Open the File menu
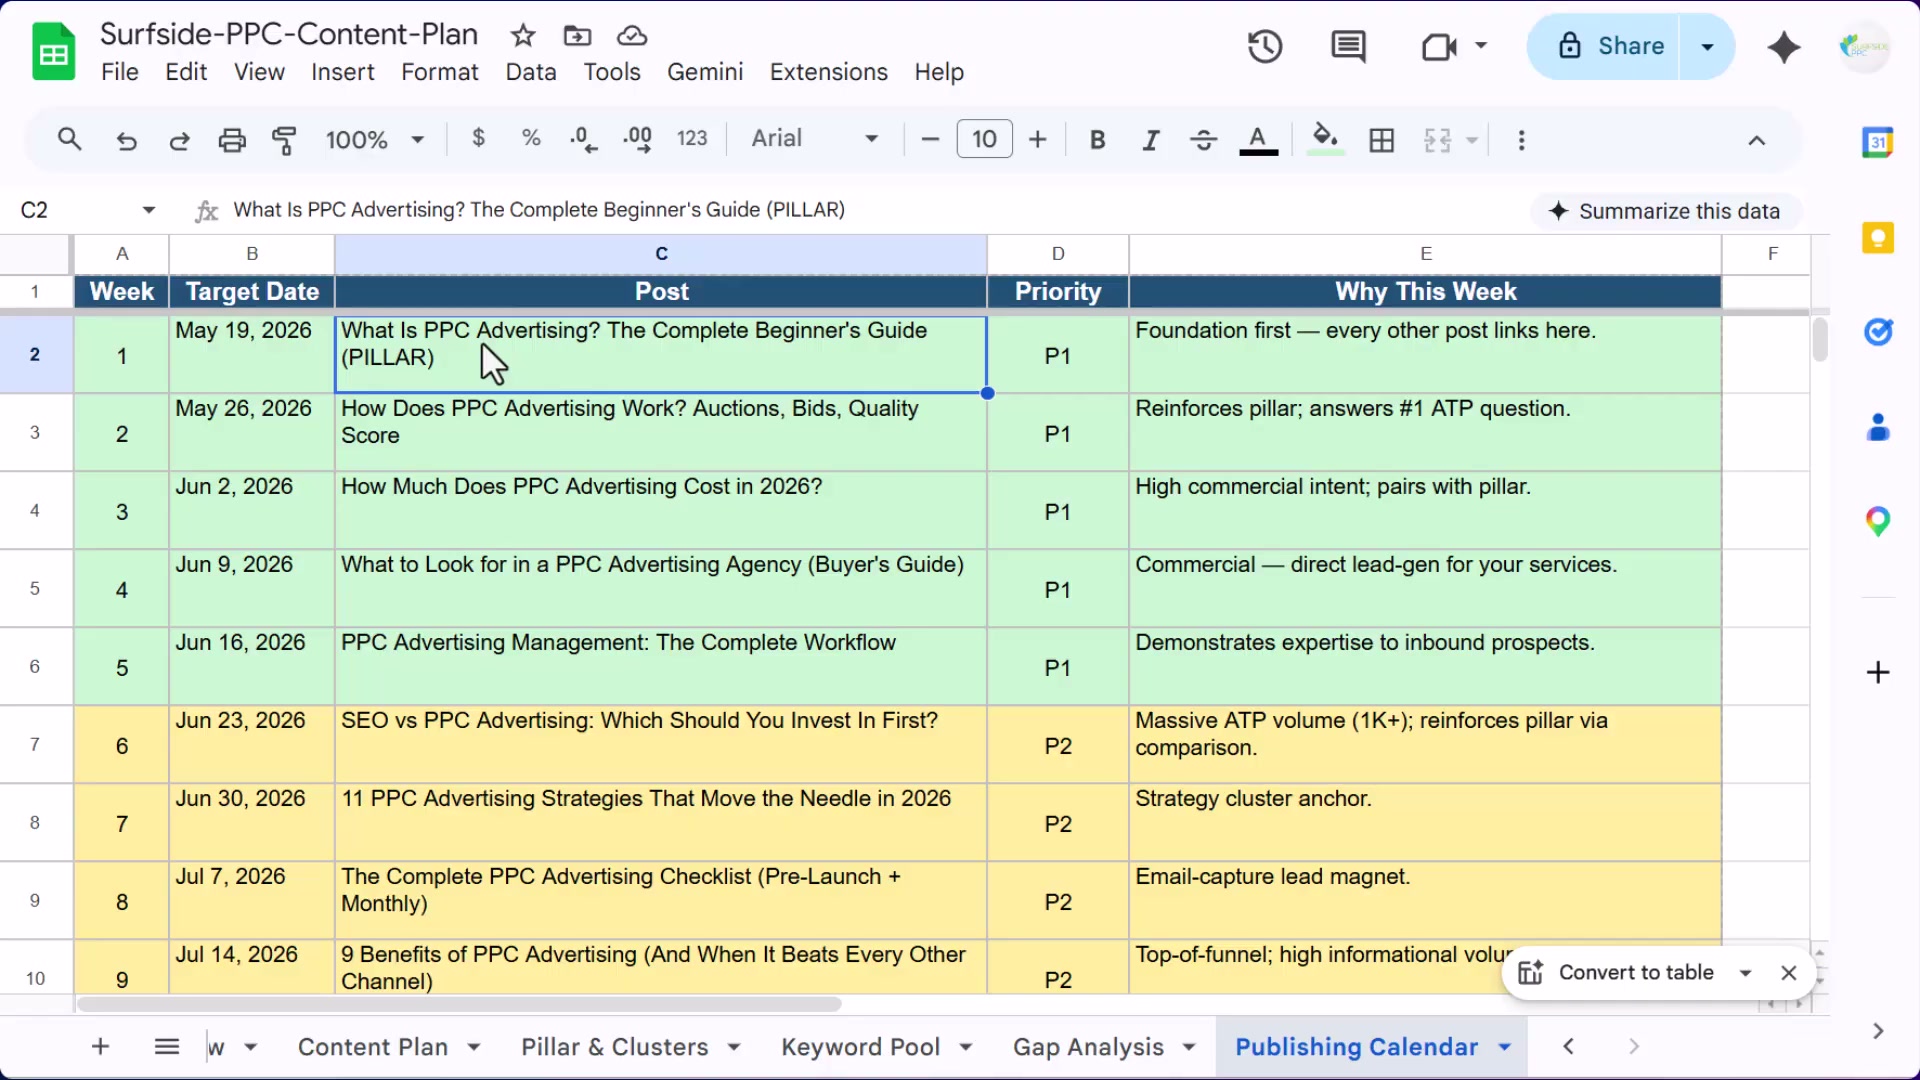Screen dimensions: 1920x1080 [120, 72]
